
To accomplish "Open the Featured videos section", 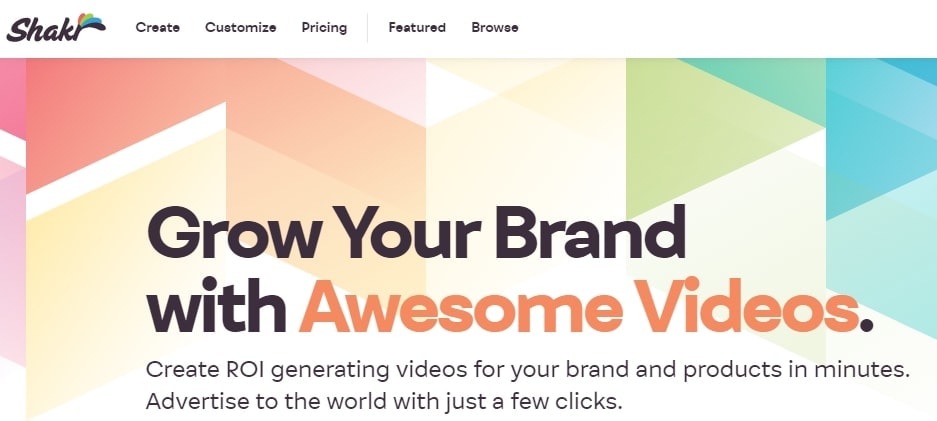I will (x=417, y=27).
